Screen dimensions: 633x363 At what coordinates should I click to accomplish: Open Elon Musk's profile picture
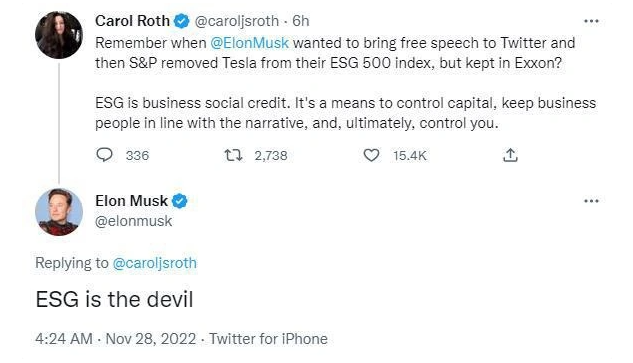pyautogui.click(x=59, y=212)
